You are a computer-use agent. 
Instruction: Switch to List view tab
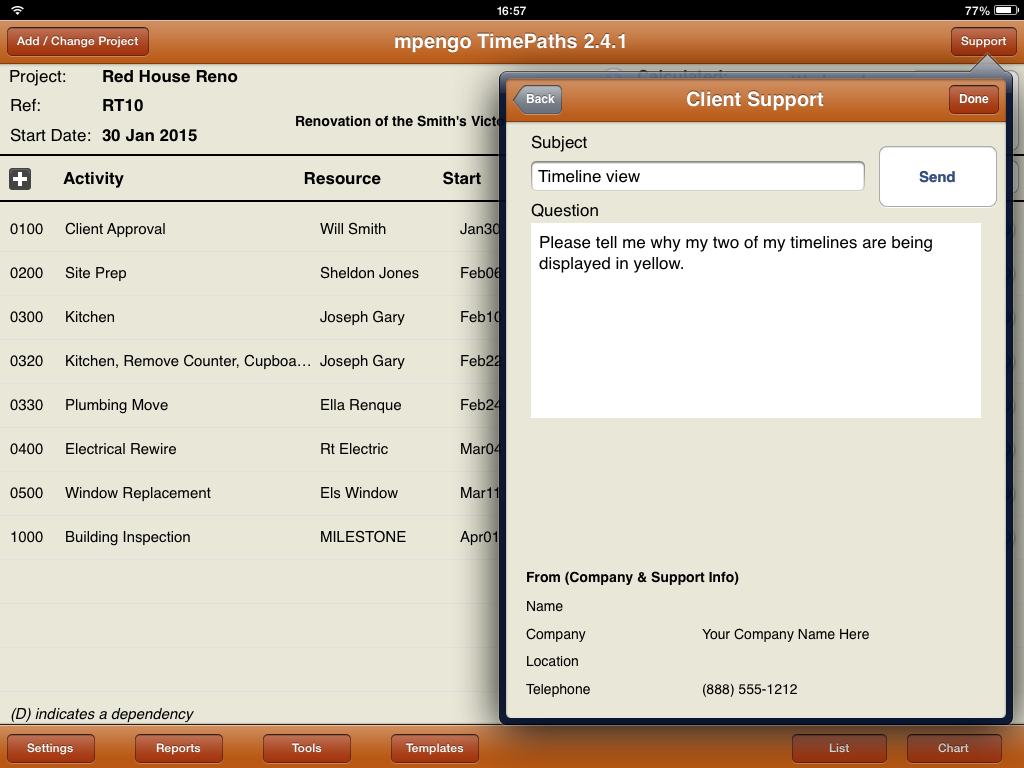pos(839,748)
